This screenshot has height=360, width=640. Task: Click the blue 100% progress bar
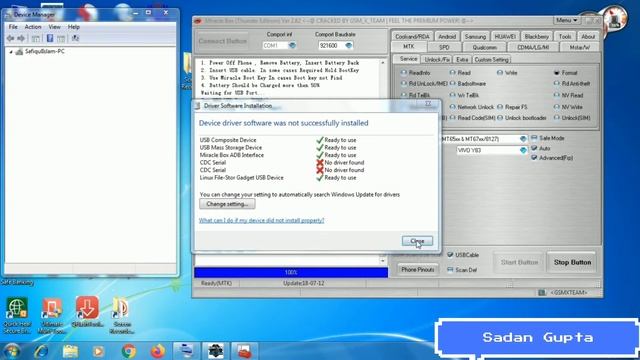click(x=291, y=272)
